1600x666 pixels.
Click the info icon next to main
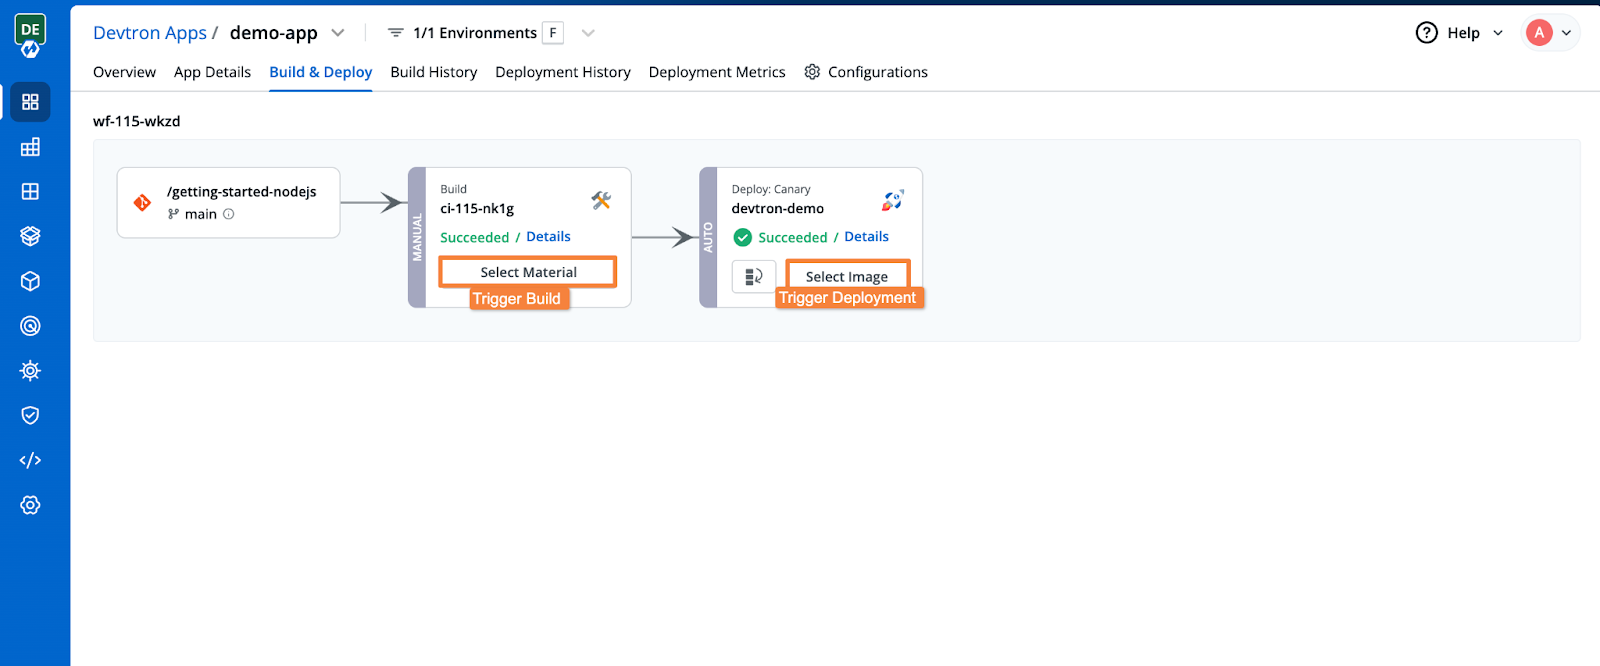point(229,214)
